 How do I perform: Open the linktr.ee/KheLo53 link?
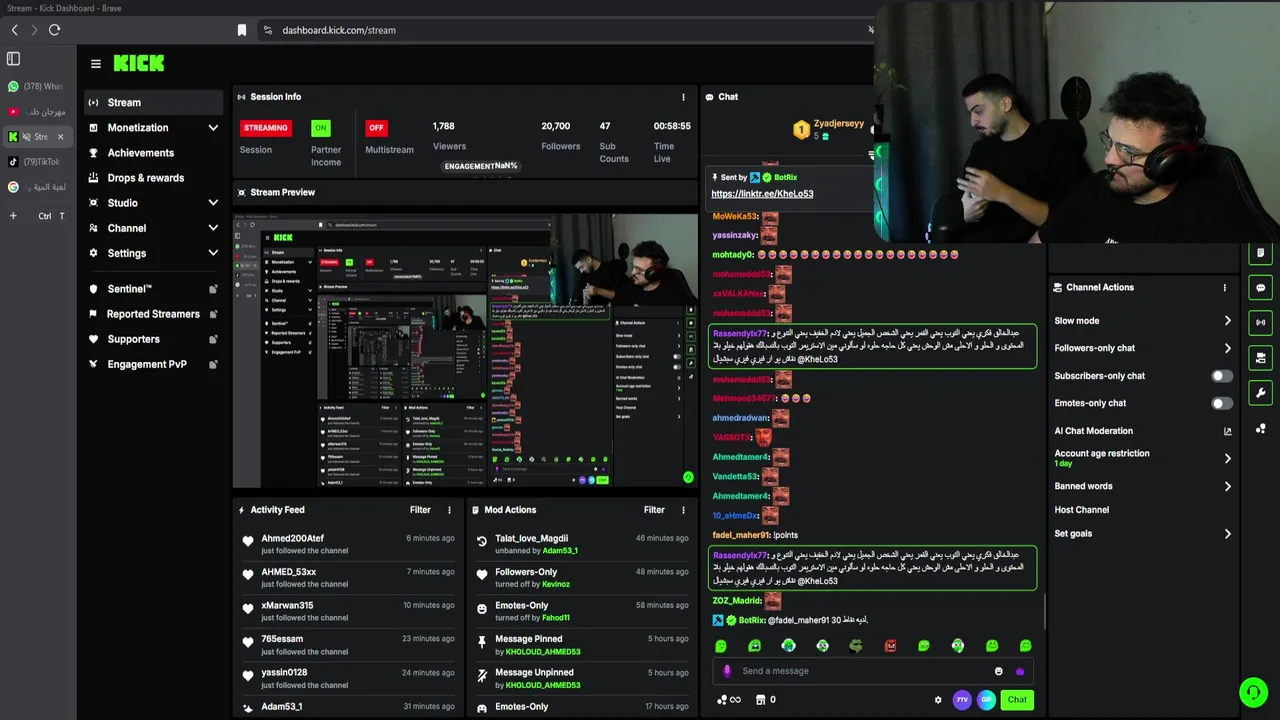click(762, 194)
